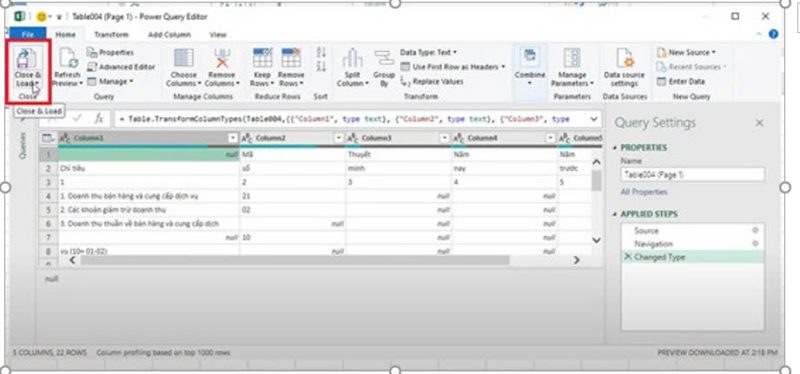Viewport: 800px width, 374px height.
Task: Click the All Properties link
Action: point(644,192)
